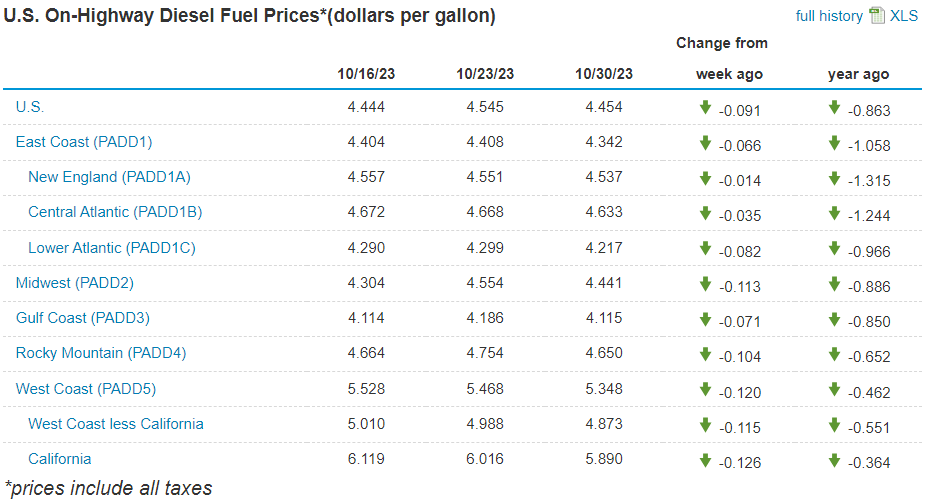Click the California 10/30/23 price value 5.890
Viewport: 925px width, 501px height.
[x=604, y=459]
